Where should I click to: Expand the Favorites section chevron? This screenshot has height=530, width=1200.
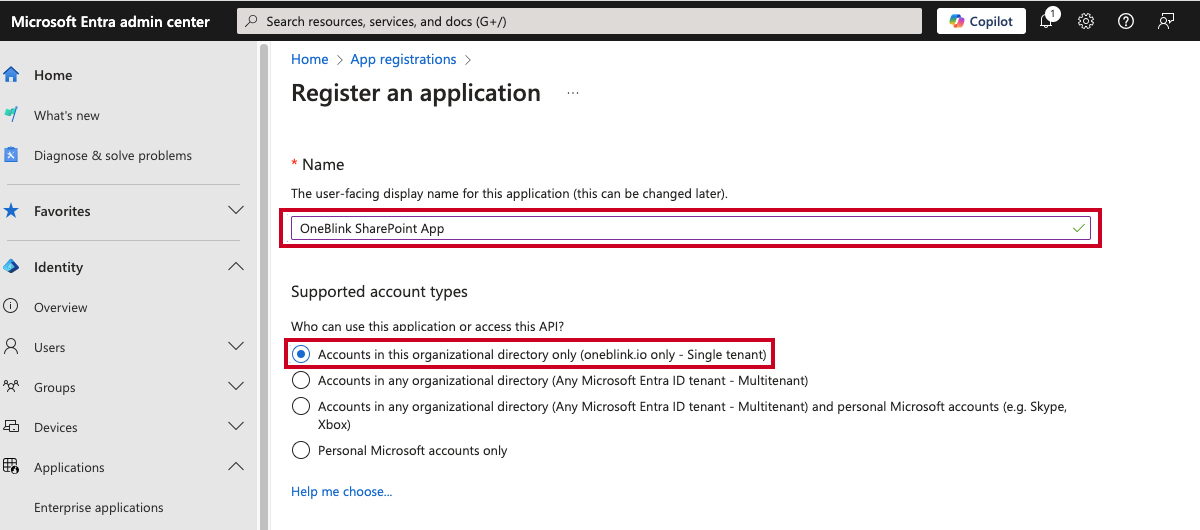click(236, 211)
